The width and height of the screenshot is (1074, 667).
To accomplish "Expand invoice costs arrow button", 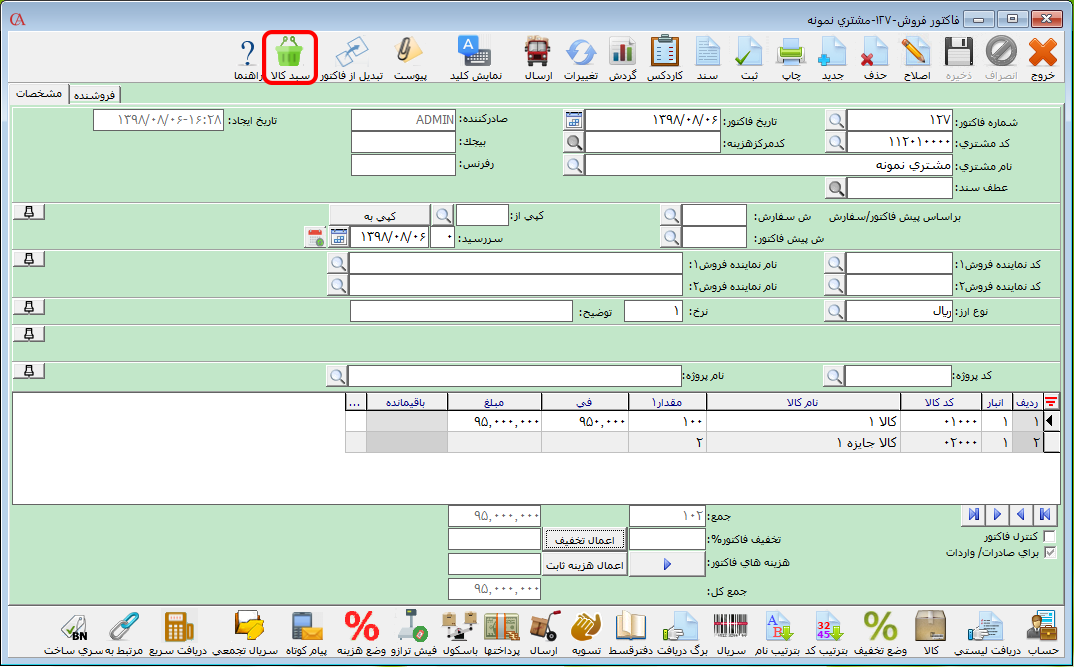I will (667, 564).
